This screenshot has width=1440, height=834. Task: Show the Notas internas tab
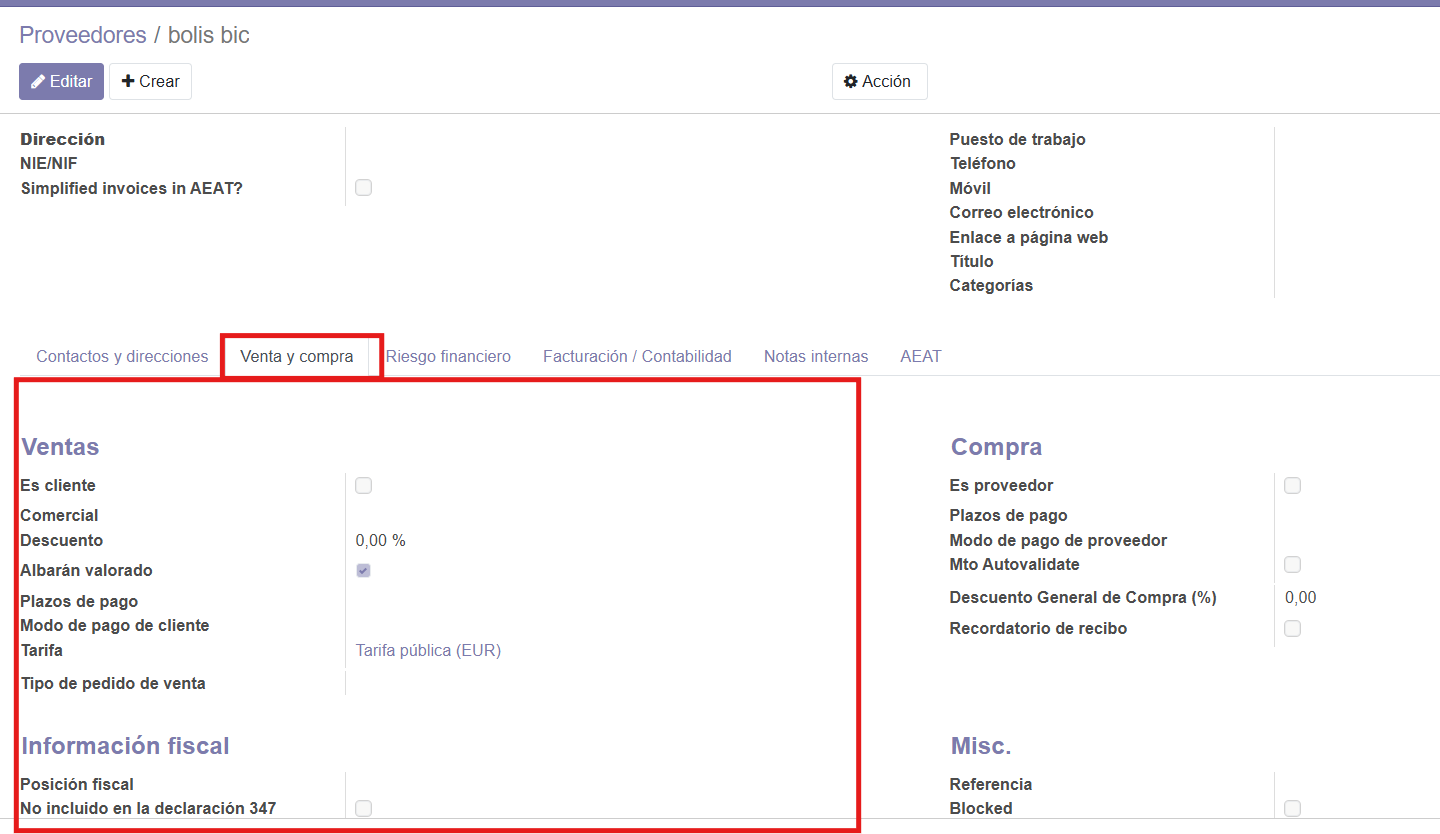click(x=816, y=356)
